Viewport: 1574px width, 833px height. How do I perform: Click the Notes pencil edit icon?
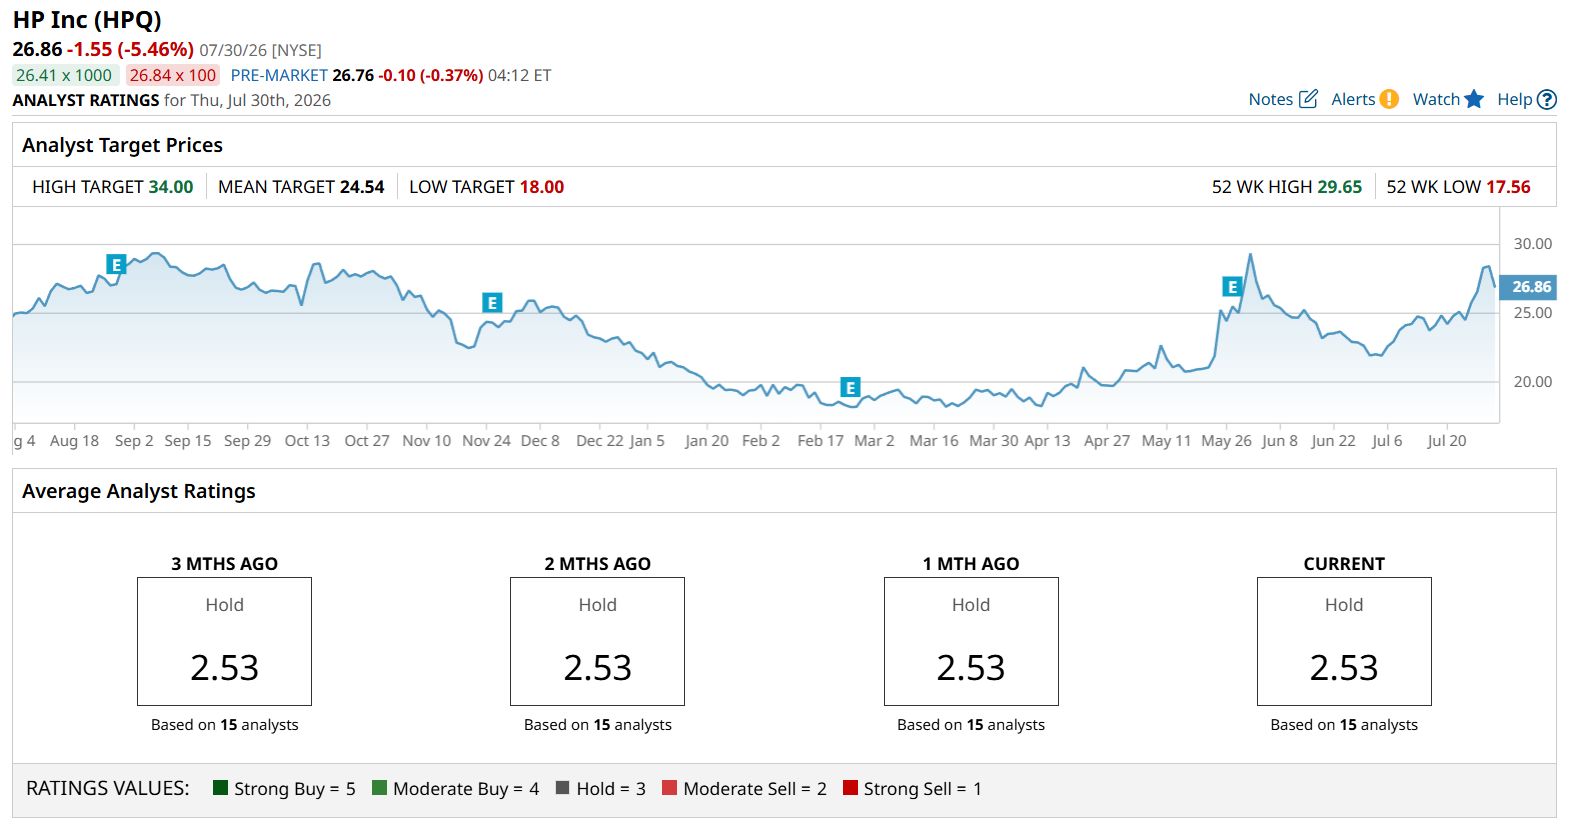coord(1308,99)
